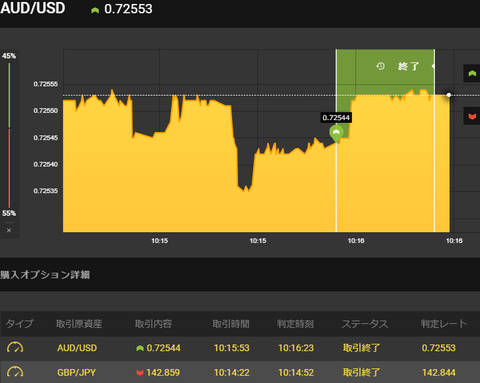Click the red down-arrow Low button
The height and width of the screenshot is (383, 480).
pos(472,116)
